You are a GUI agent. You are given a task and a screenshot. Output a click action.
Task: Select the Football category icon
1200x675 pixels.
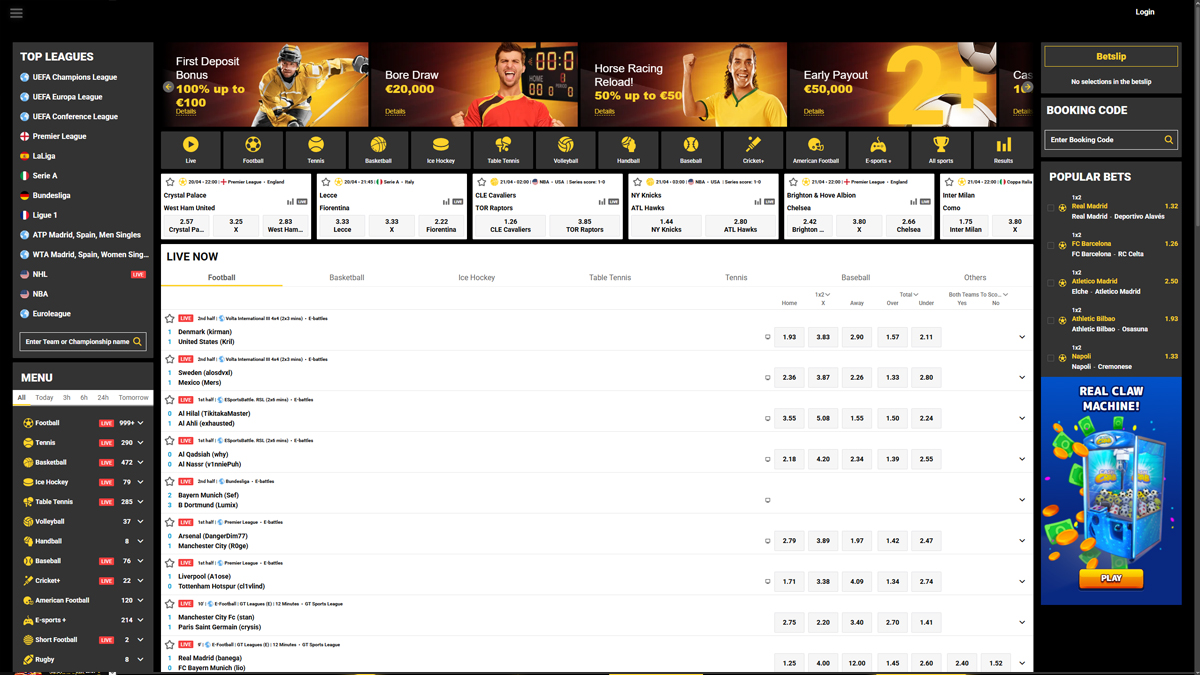click(253, 145)
